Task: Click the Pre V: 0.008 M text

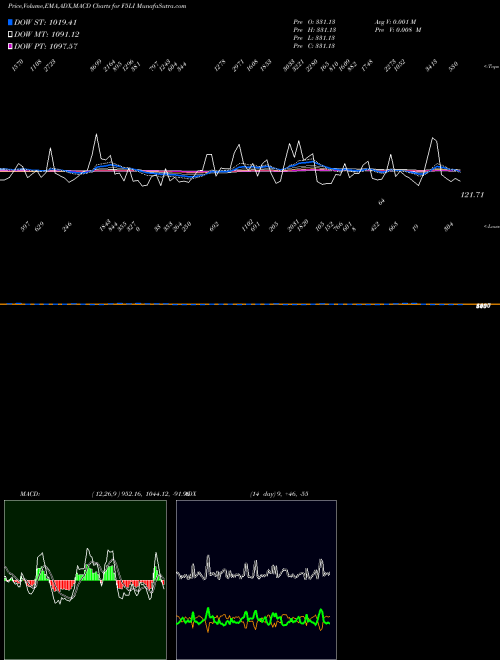Action: pyautogui.click(x=398, y=30)
